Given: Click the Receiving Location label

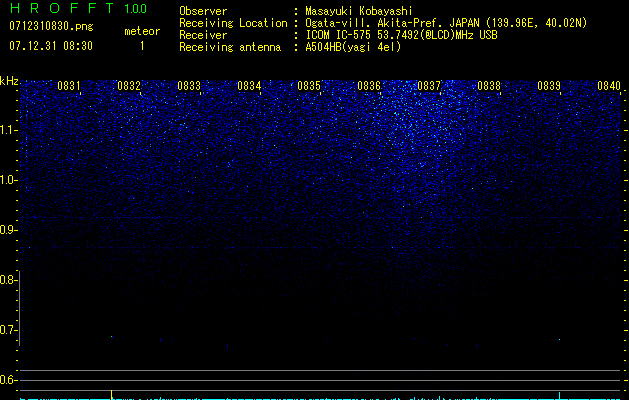Looking at the screenshot, I should coord(233,23).
